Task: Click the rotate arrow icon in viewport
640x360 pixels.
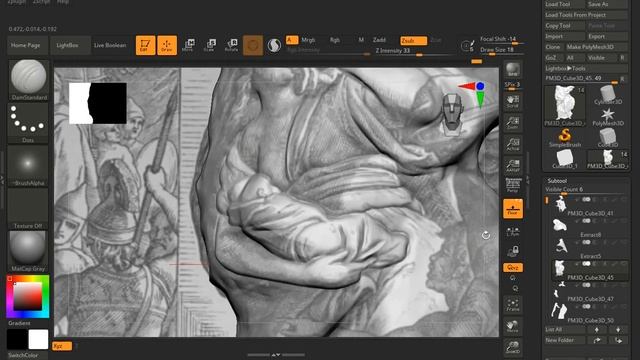Action: (486, 235)
